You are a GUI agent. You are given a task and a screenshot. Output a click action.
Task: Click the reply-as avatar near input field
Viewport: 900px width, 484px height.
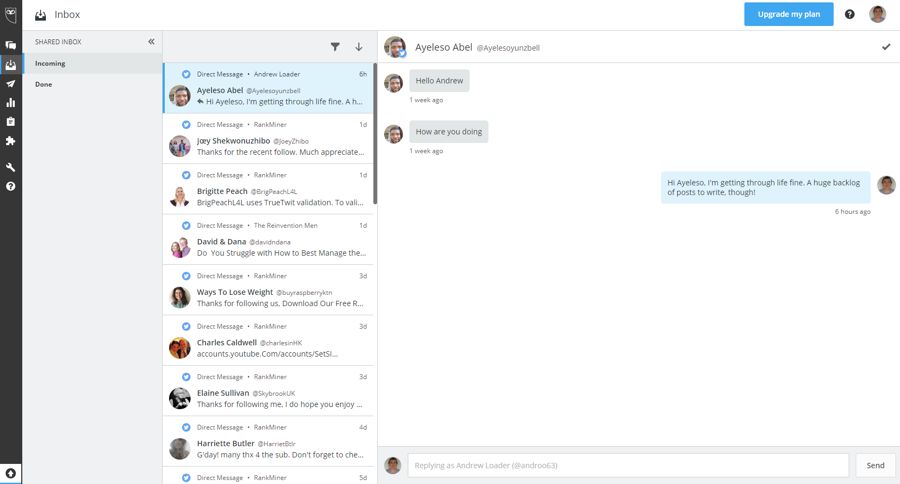click(393, 465)
